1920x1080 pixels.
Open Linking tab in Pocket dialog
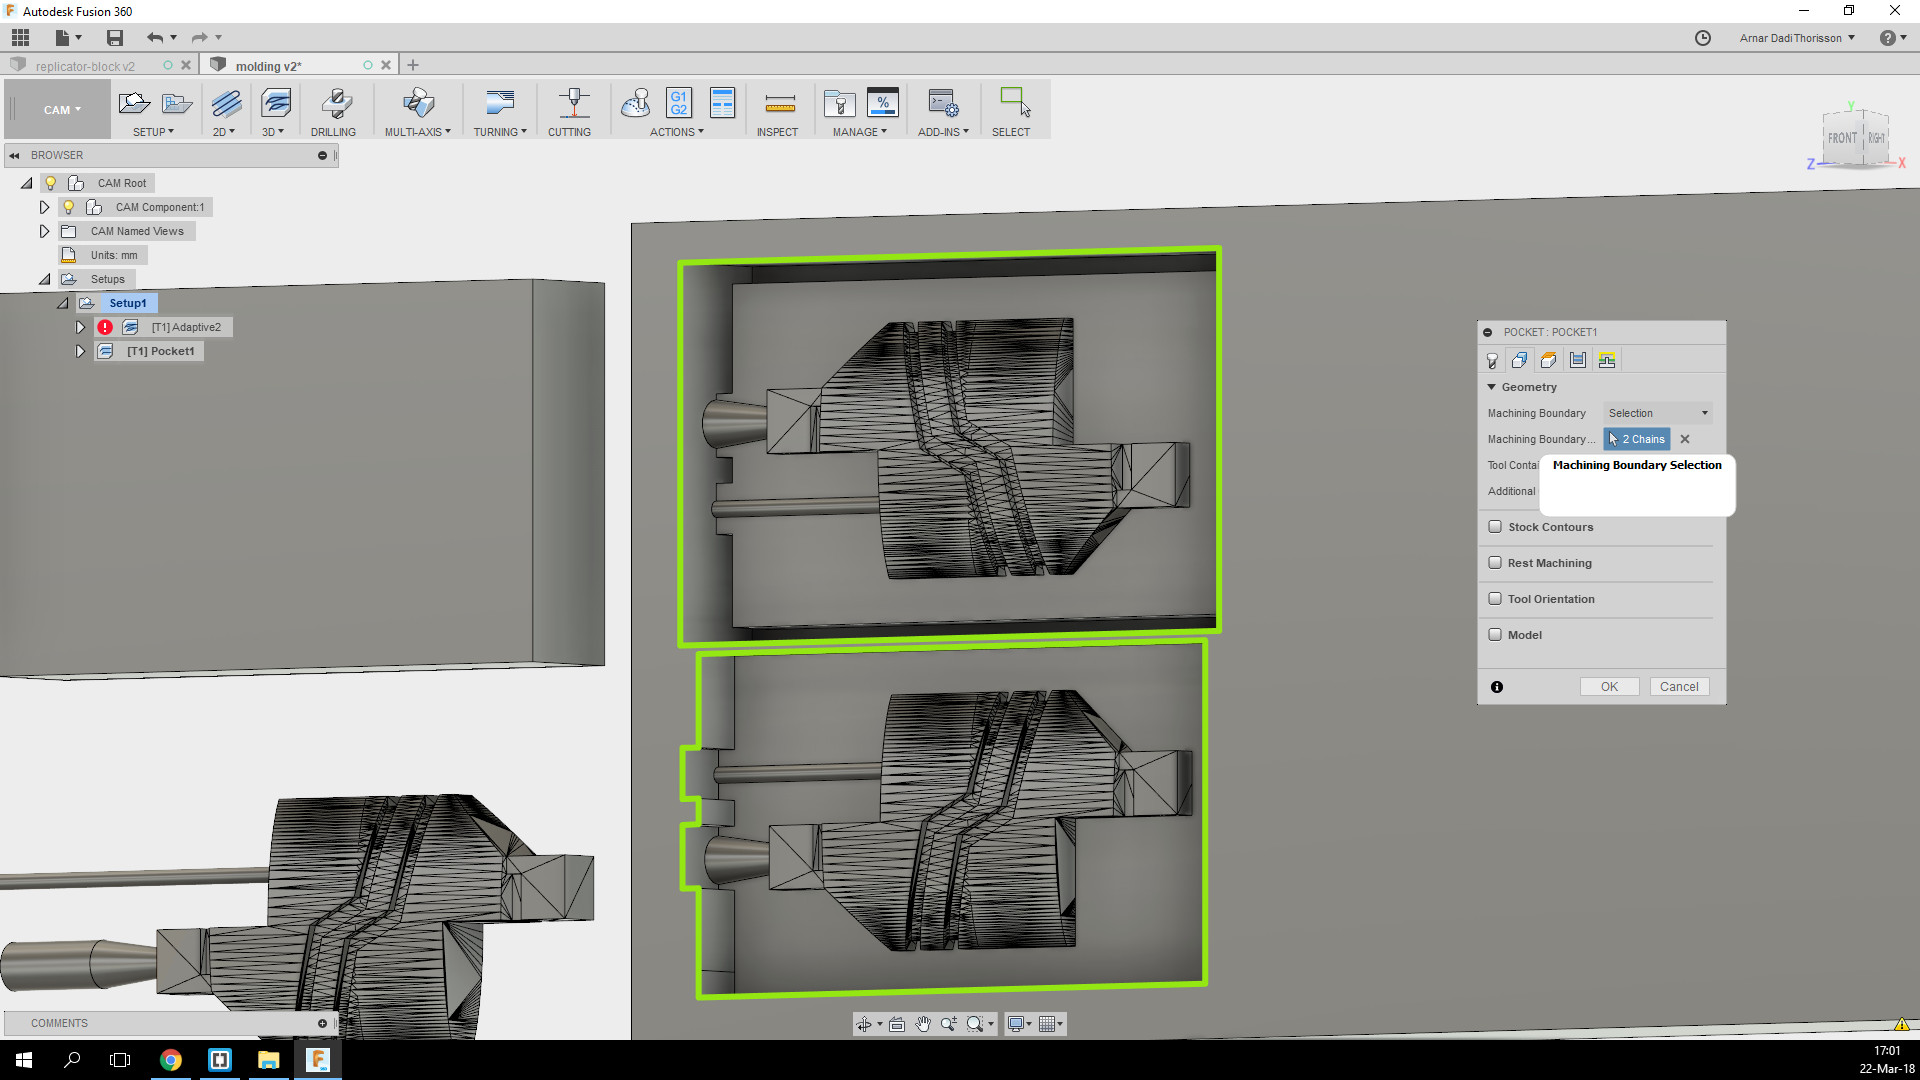point(1607,360)
